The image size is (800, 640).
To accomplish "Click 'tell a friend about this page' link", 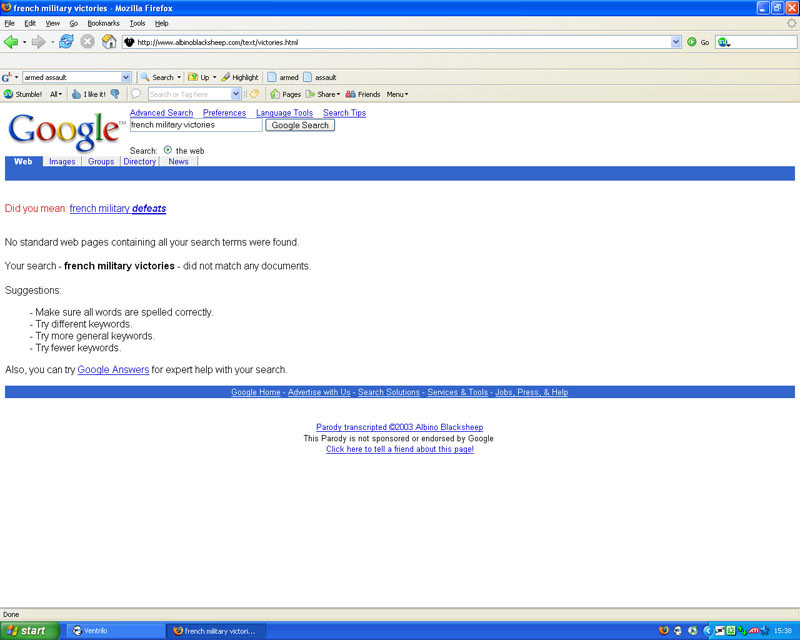I will tap(400, 449).
